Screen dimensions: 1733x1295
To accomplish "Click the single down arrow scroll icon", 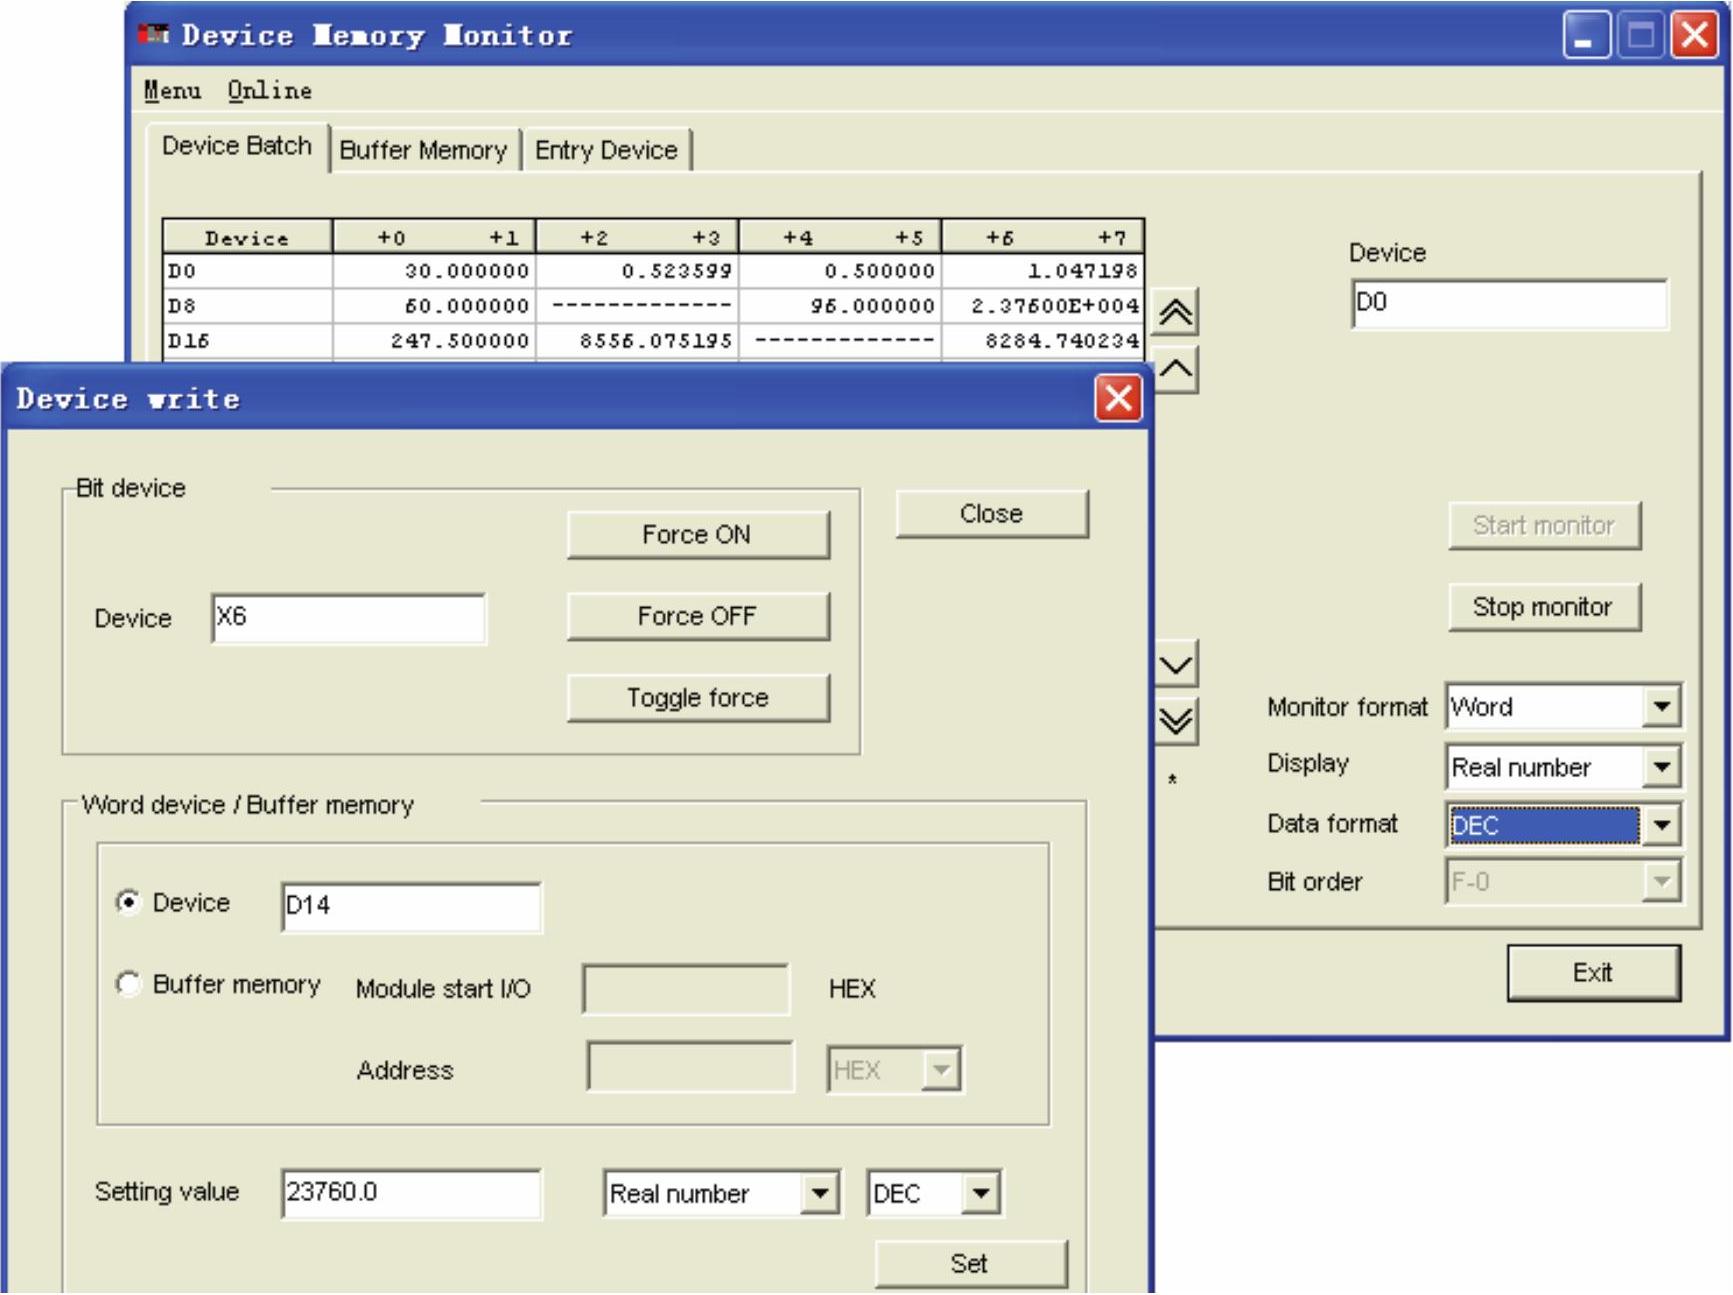I will (1176, 664).
